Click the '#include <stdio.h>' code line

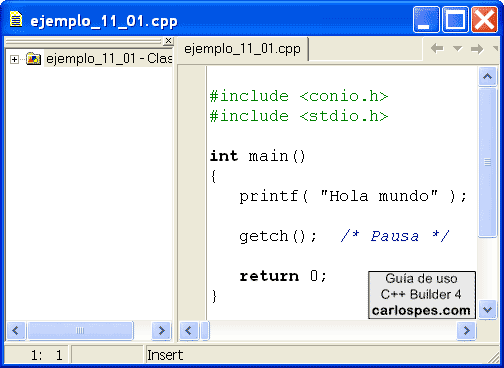pos(299,116)
